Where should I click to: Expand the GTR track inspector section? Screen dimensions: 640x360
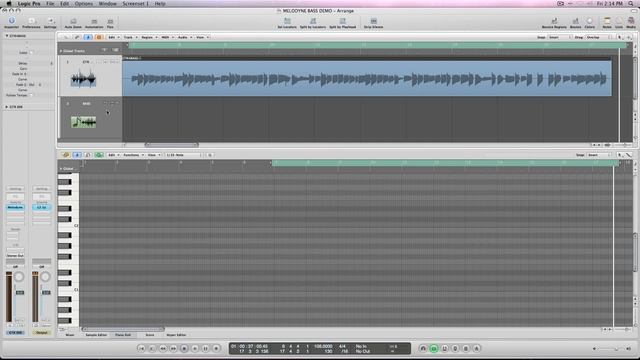pos(7,107)
